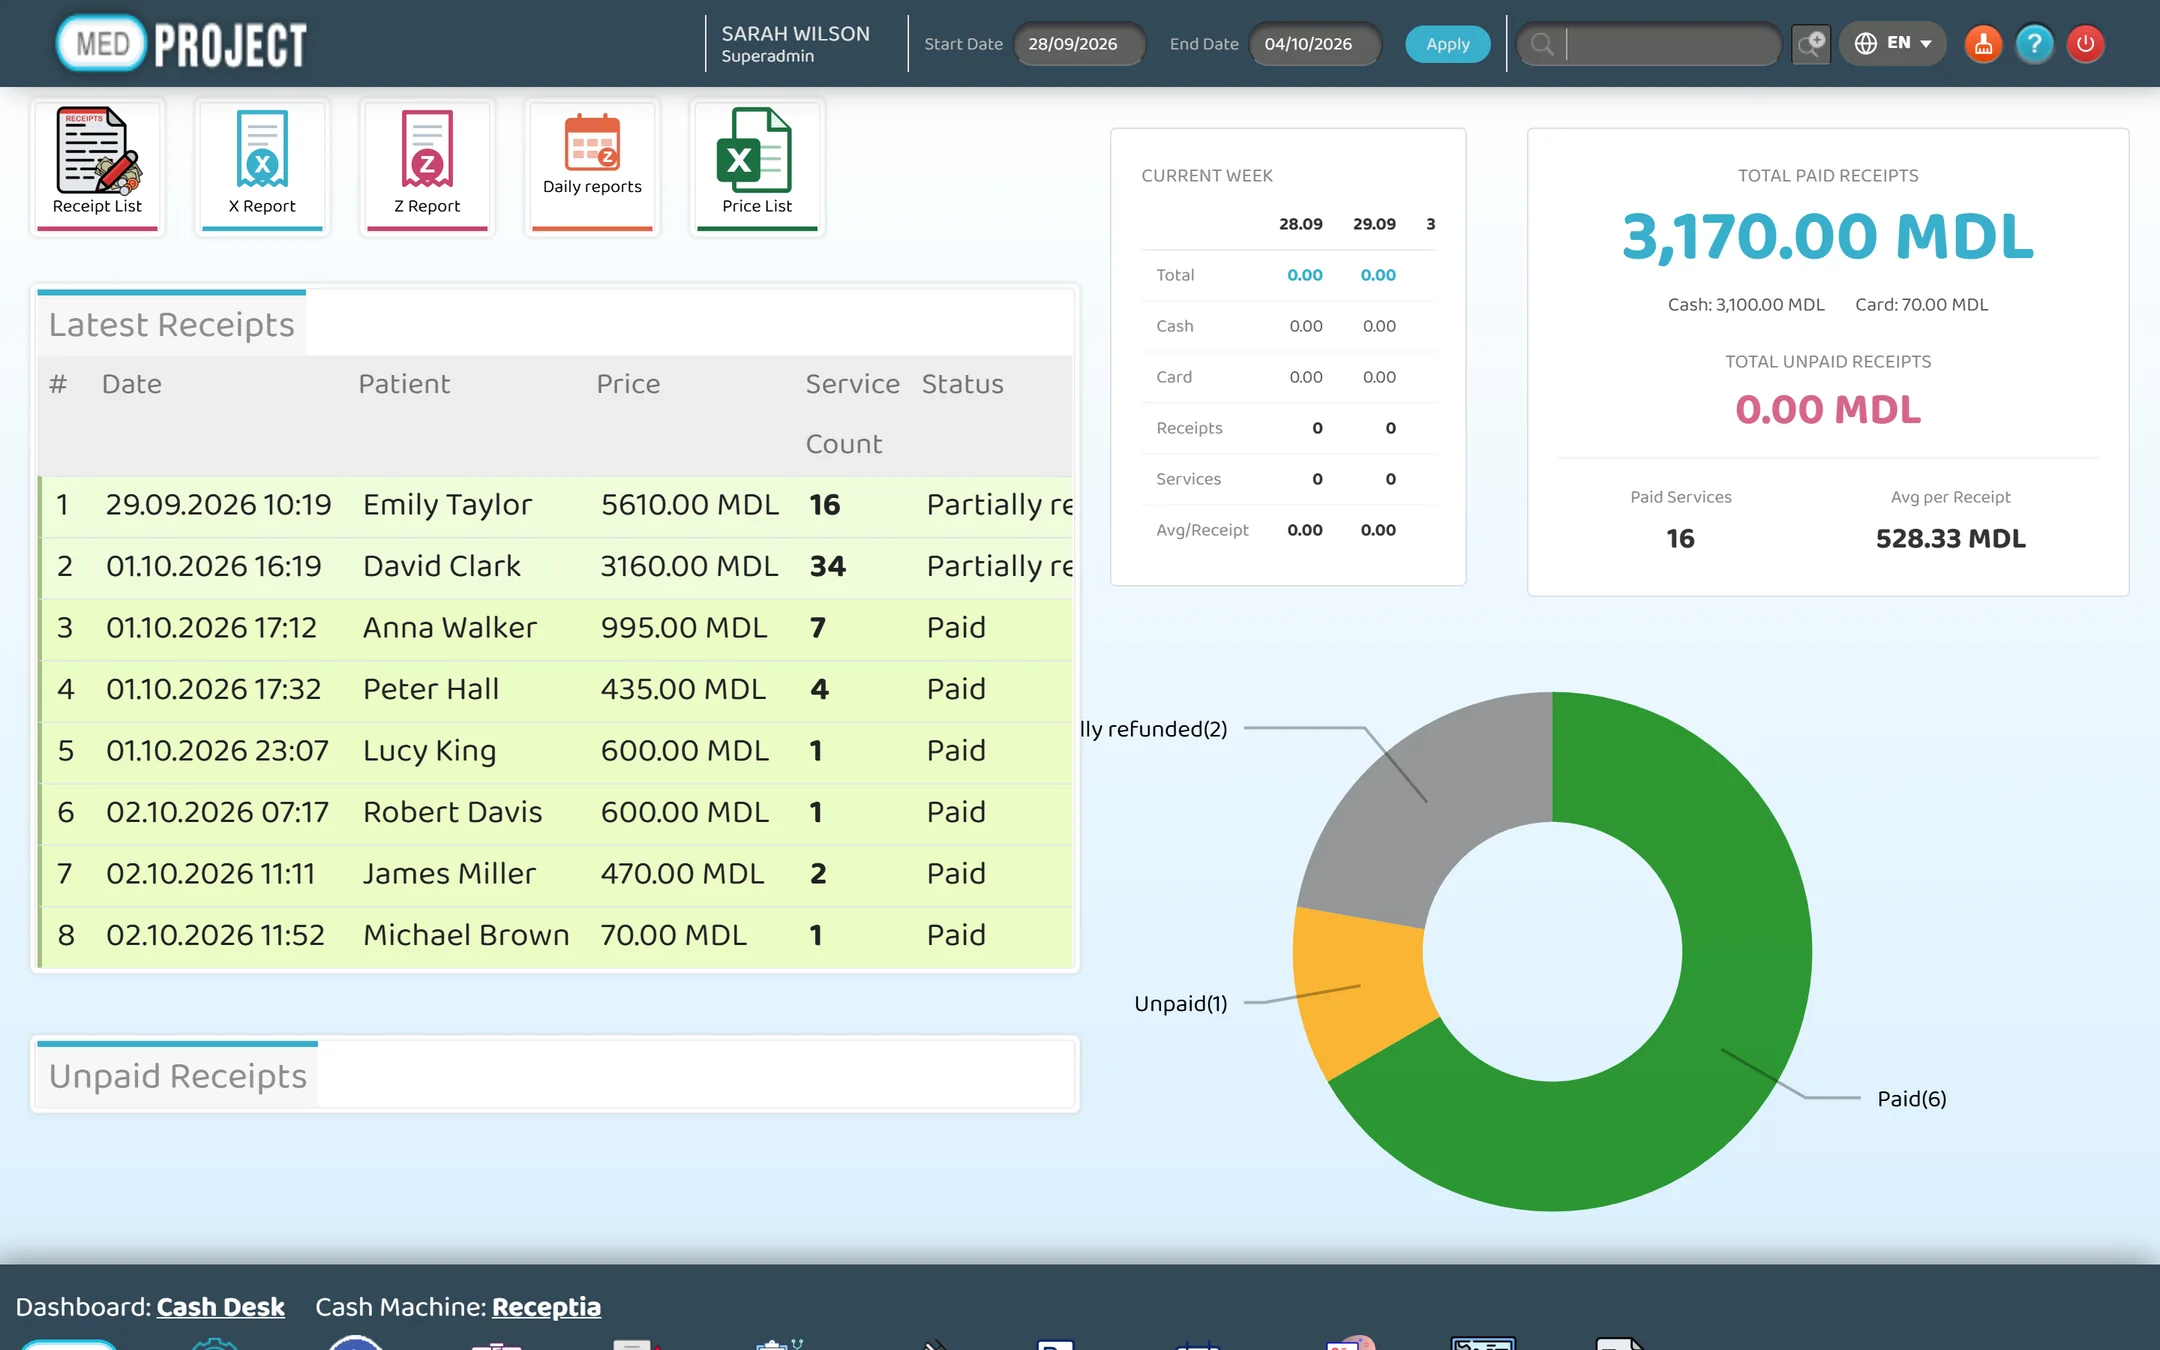2160x1350 pixels.
Task: Click the Card: 70.00 MDL label
Action: coord(1921,305)
